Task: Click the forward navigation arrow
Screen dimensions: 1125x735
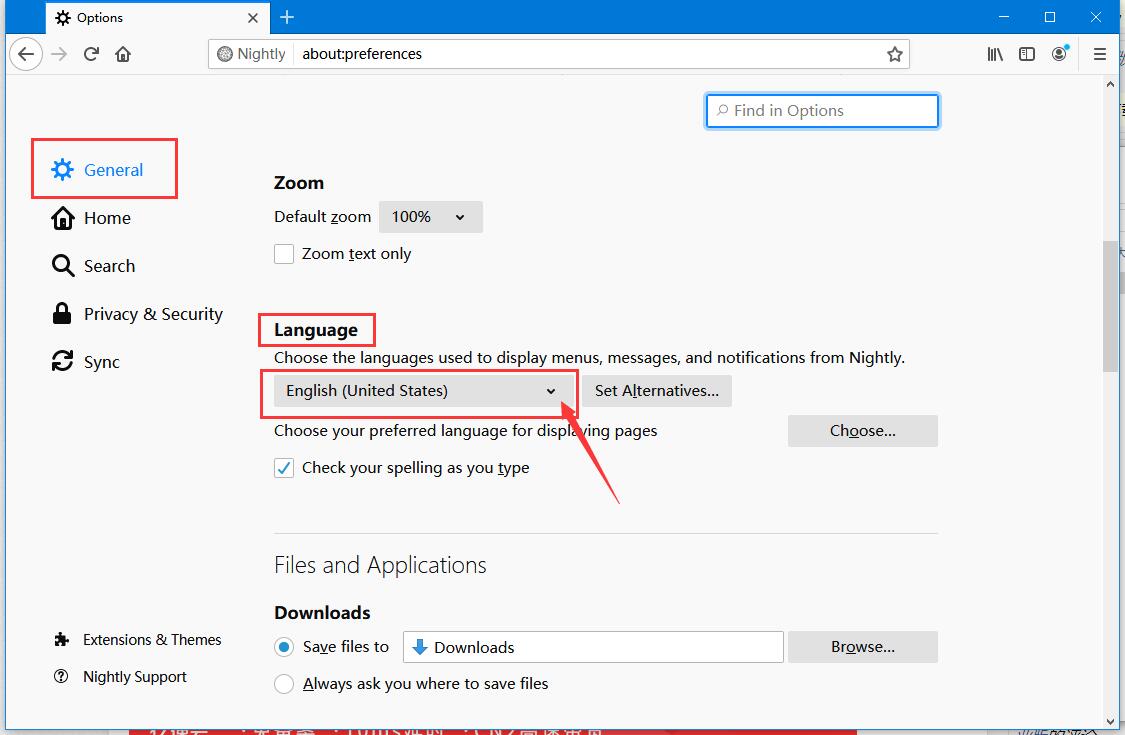Action: (x=60, y=54)
